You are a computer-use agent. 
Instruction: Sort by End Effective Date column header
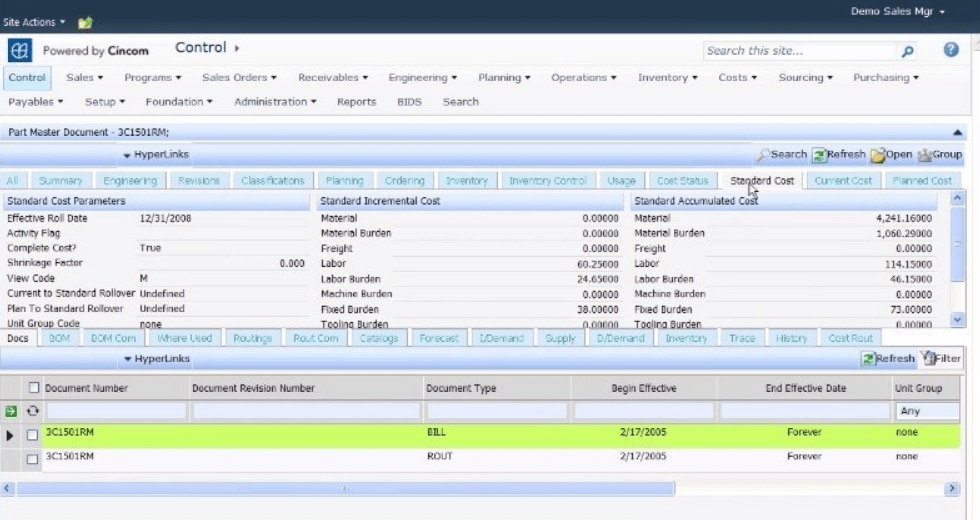(x=805, y=388)
